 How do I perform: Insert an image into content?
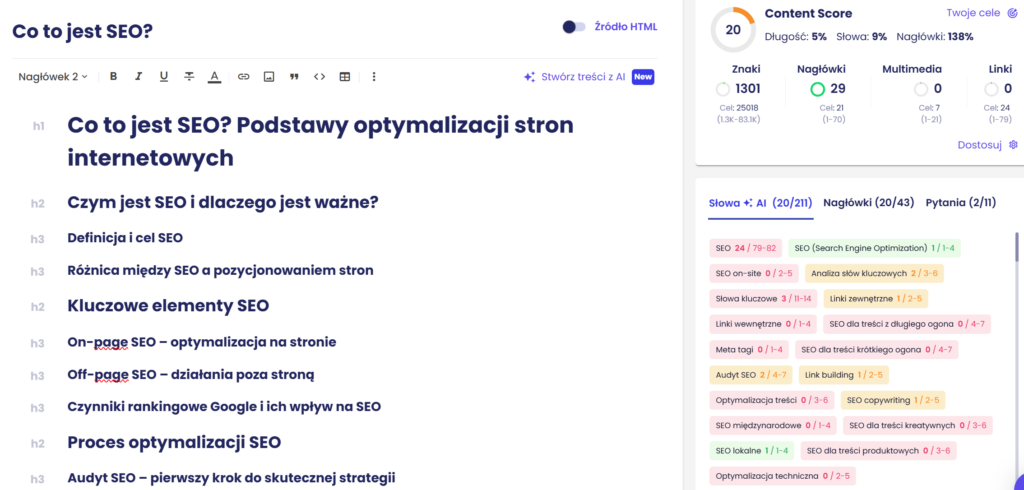[268, 76]
